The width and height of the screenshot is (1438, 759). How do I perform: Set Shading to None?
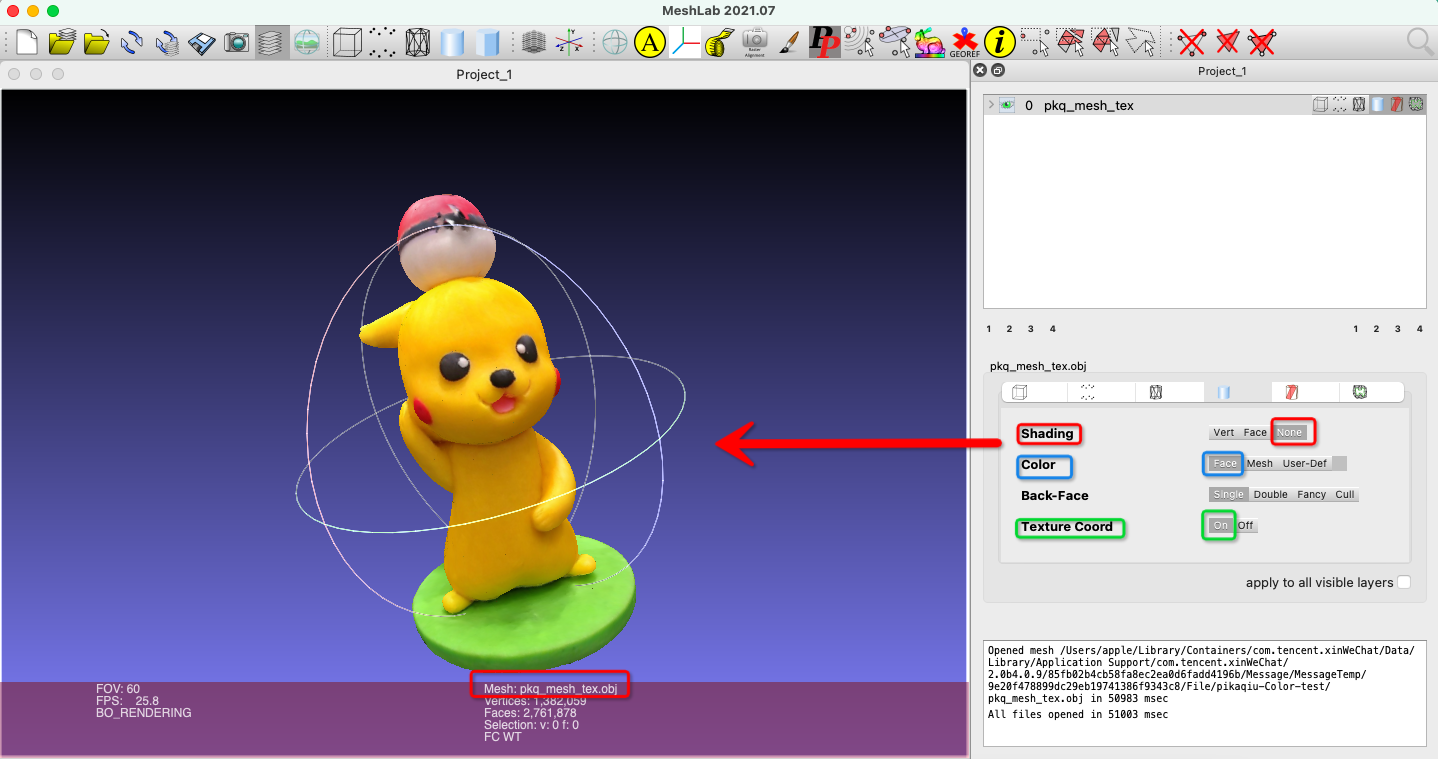(x=1290, y=433)
